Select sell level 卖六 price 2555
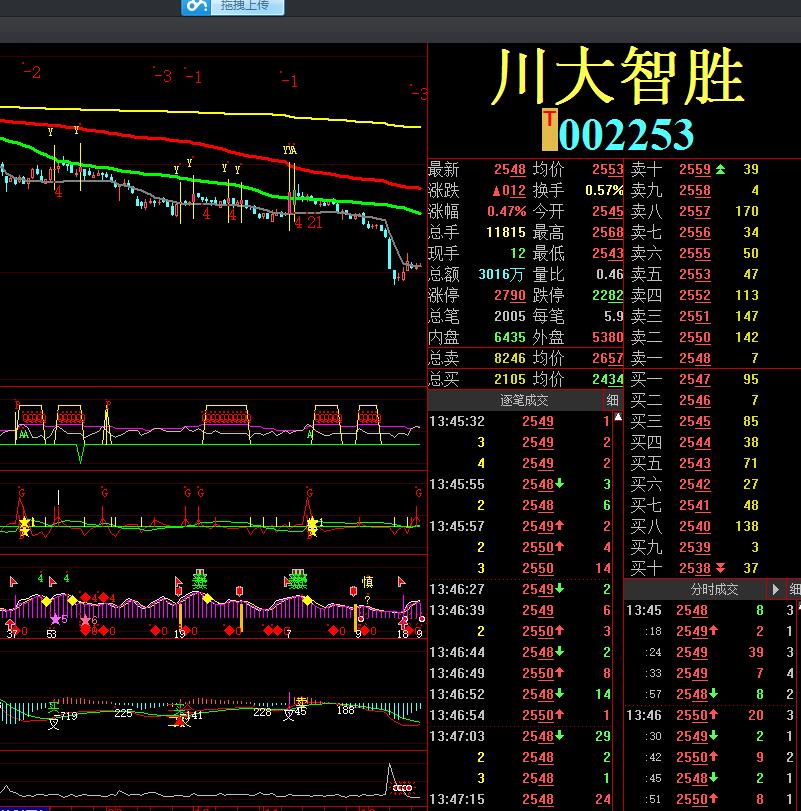The height and width of the screenshot is (811, 801). [x=694, y=253]
